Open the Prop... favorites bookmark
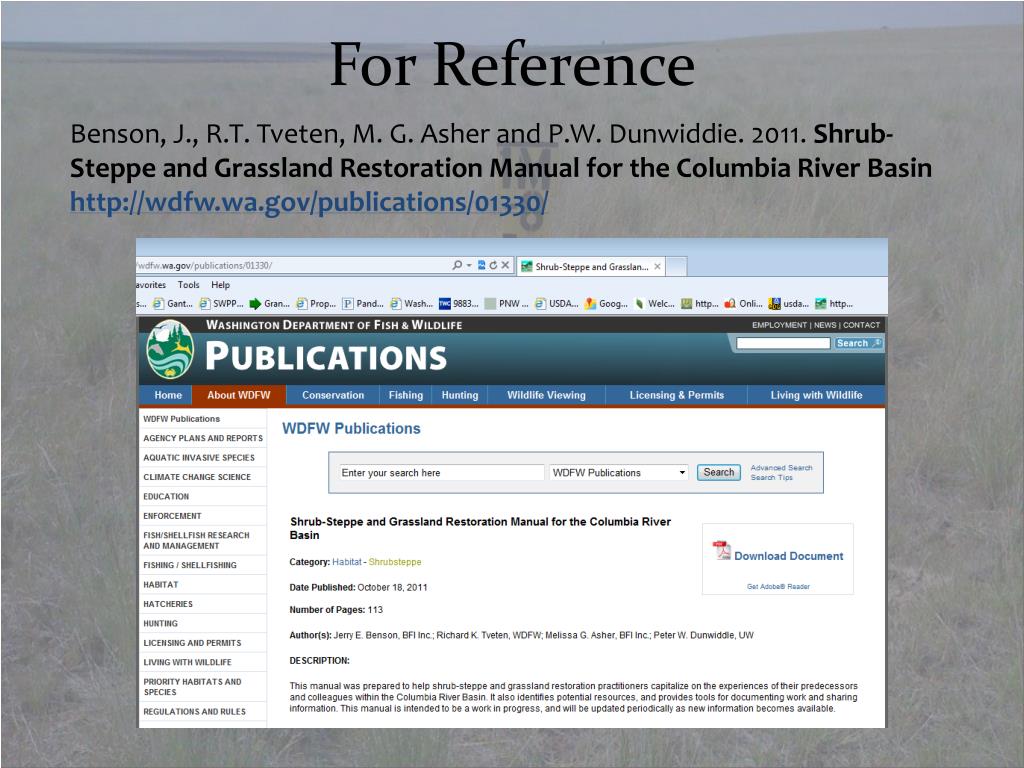Image resolution: width=1024 pixels, height=768 pixels. coord(316,304)
